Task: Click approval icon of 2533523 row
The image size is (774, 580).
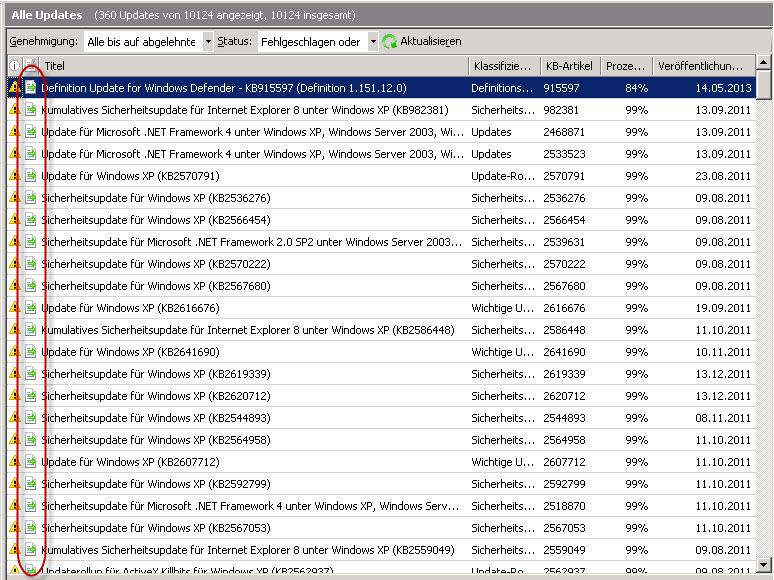Action: [x=31, y=154]
